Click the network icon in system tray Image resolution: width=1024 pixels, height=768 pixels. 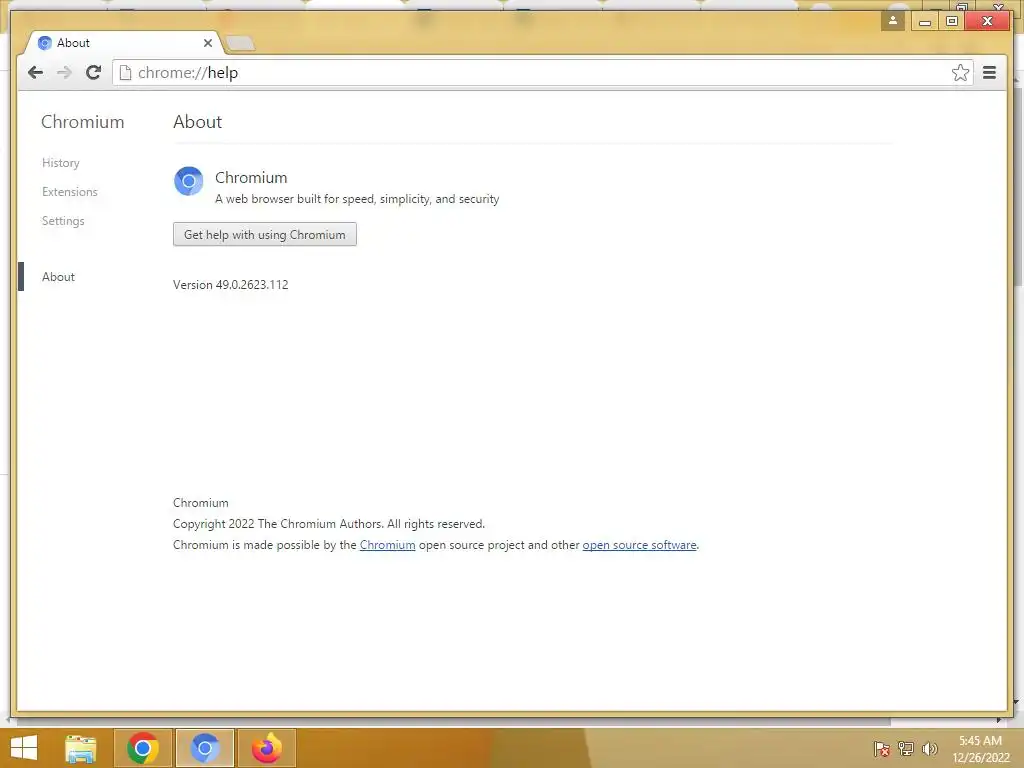tap(906, 748)
